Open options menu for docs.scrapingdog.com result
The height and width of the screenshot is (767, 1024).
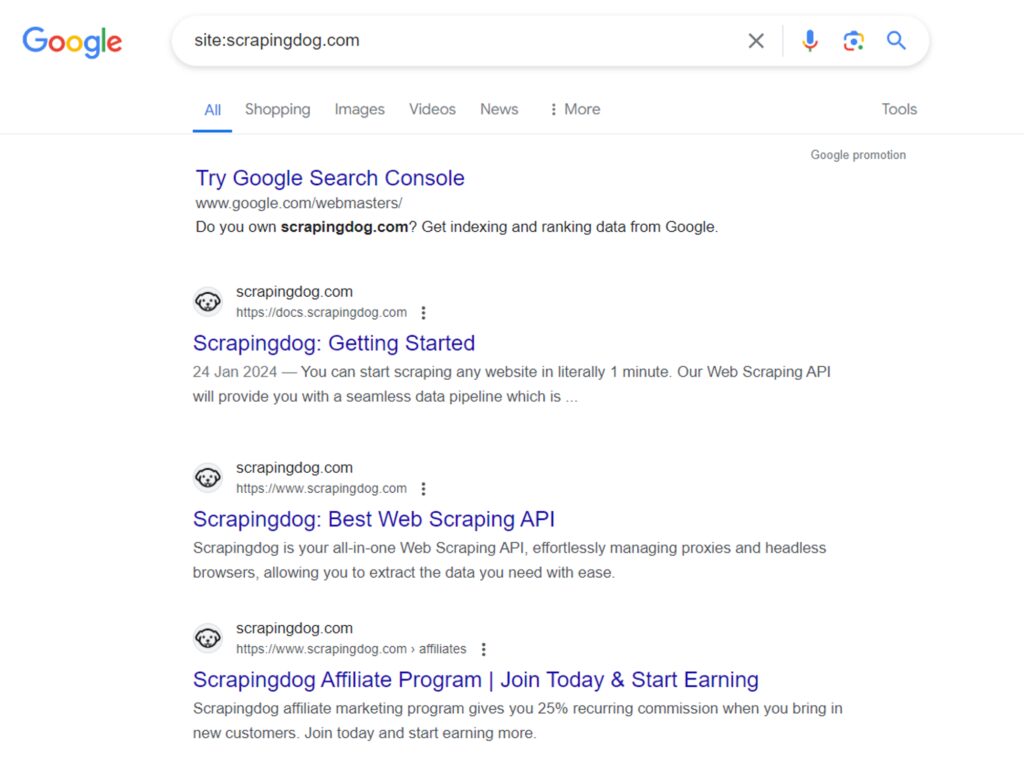[x=424, y=313]
